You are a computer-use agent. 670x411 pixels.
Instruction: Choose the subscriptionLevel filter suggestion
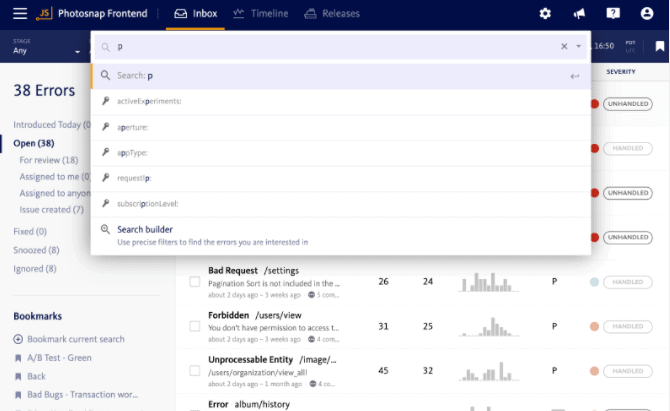pyautogui.click(x=147, y=203)
